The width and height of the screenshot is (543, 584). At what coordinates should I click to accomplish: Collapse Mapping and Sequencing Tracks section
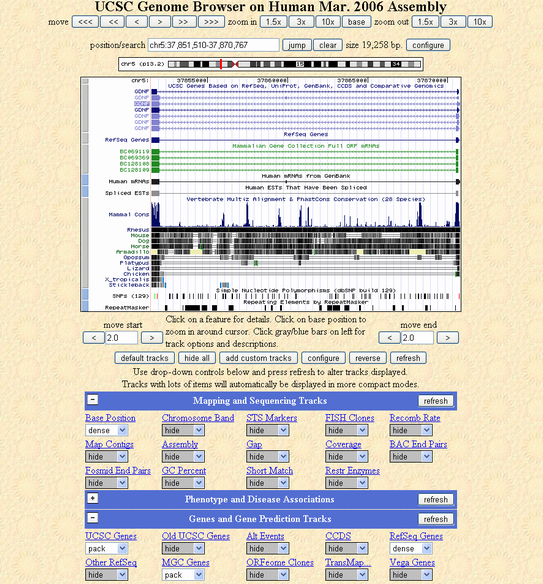(93, 400)
